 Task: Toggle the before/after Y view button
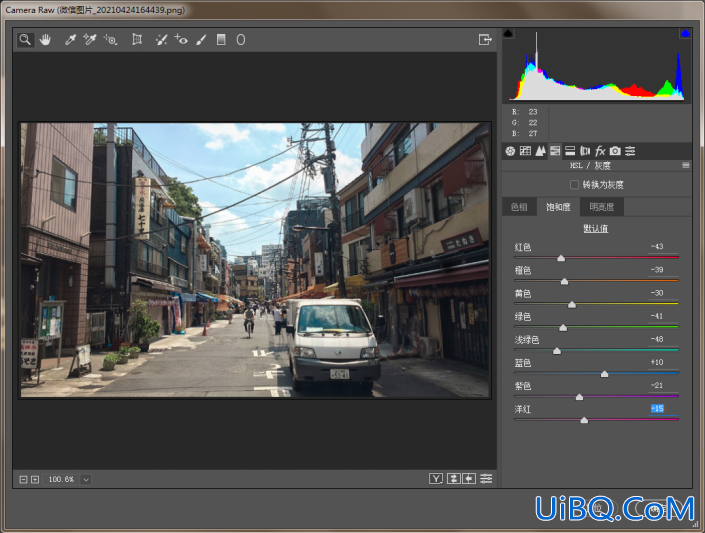point(436,479)
